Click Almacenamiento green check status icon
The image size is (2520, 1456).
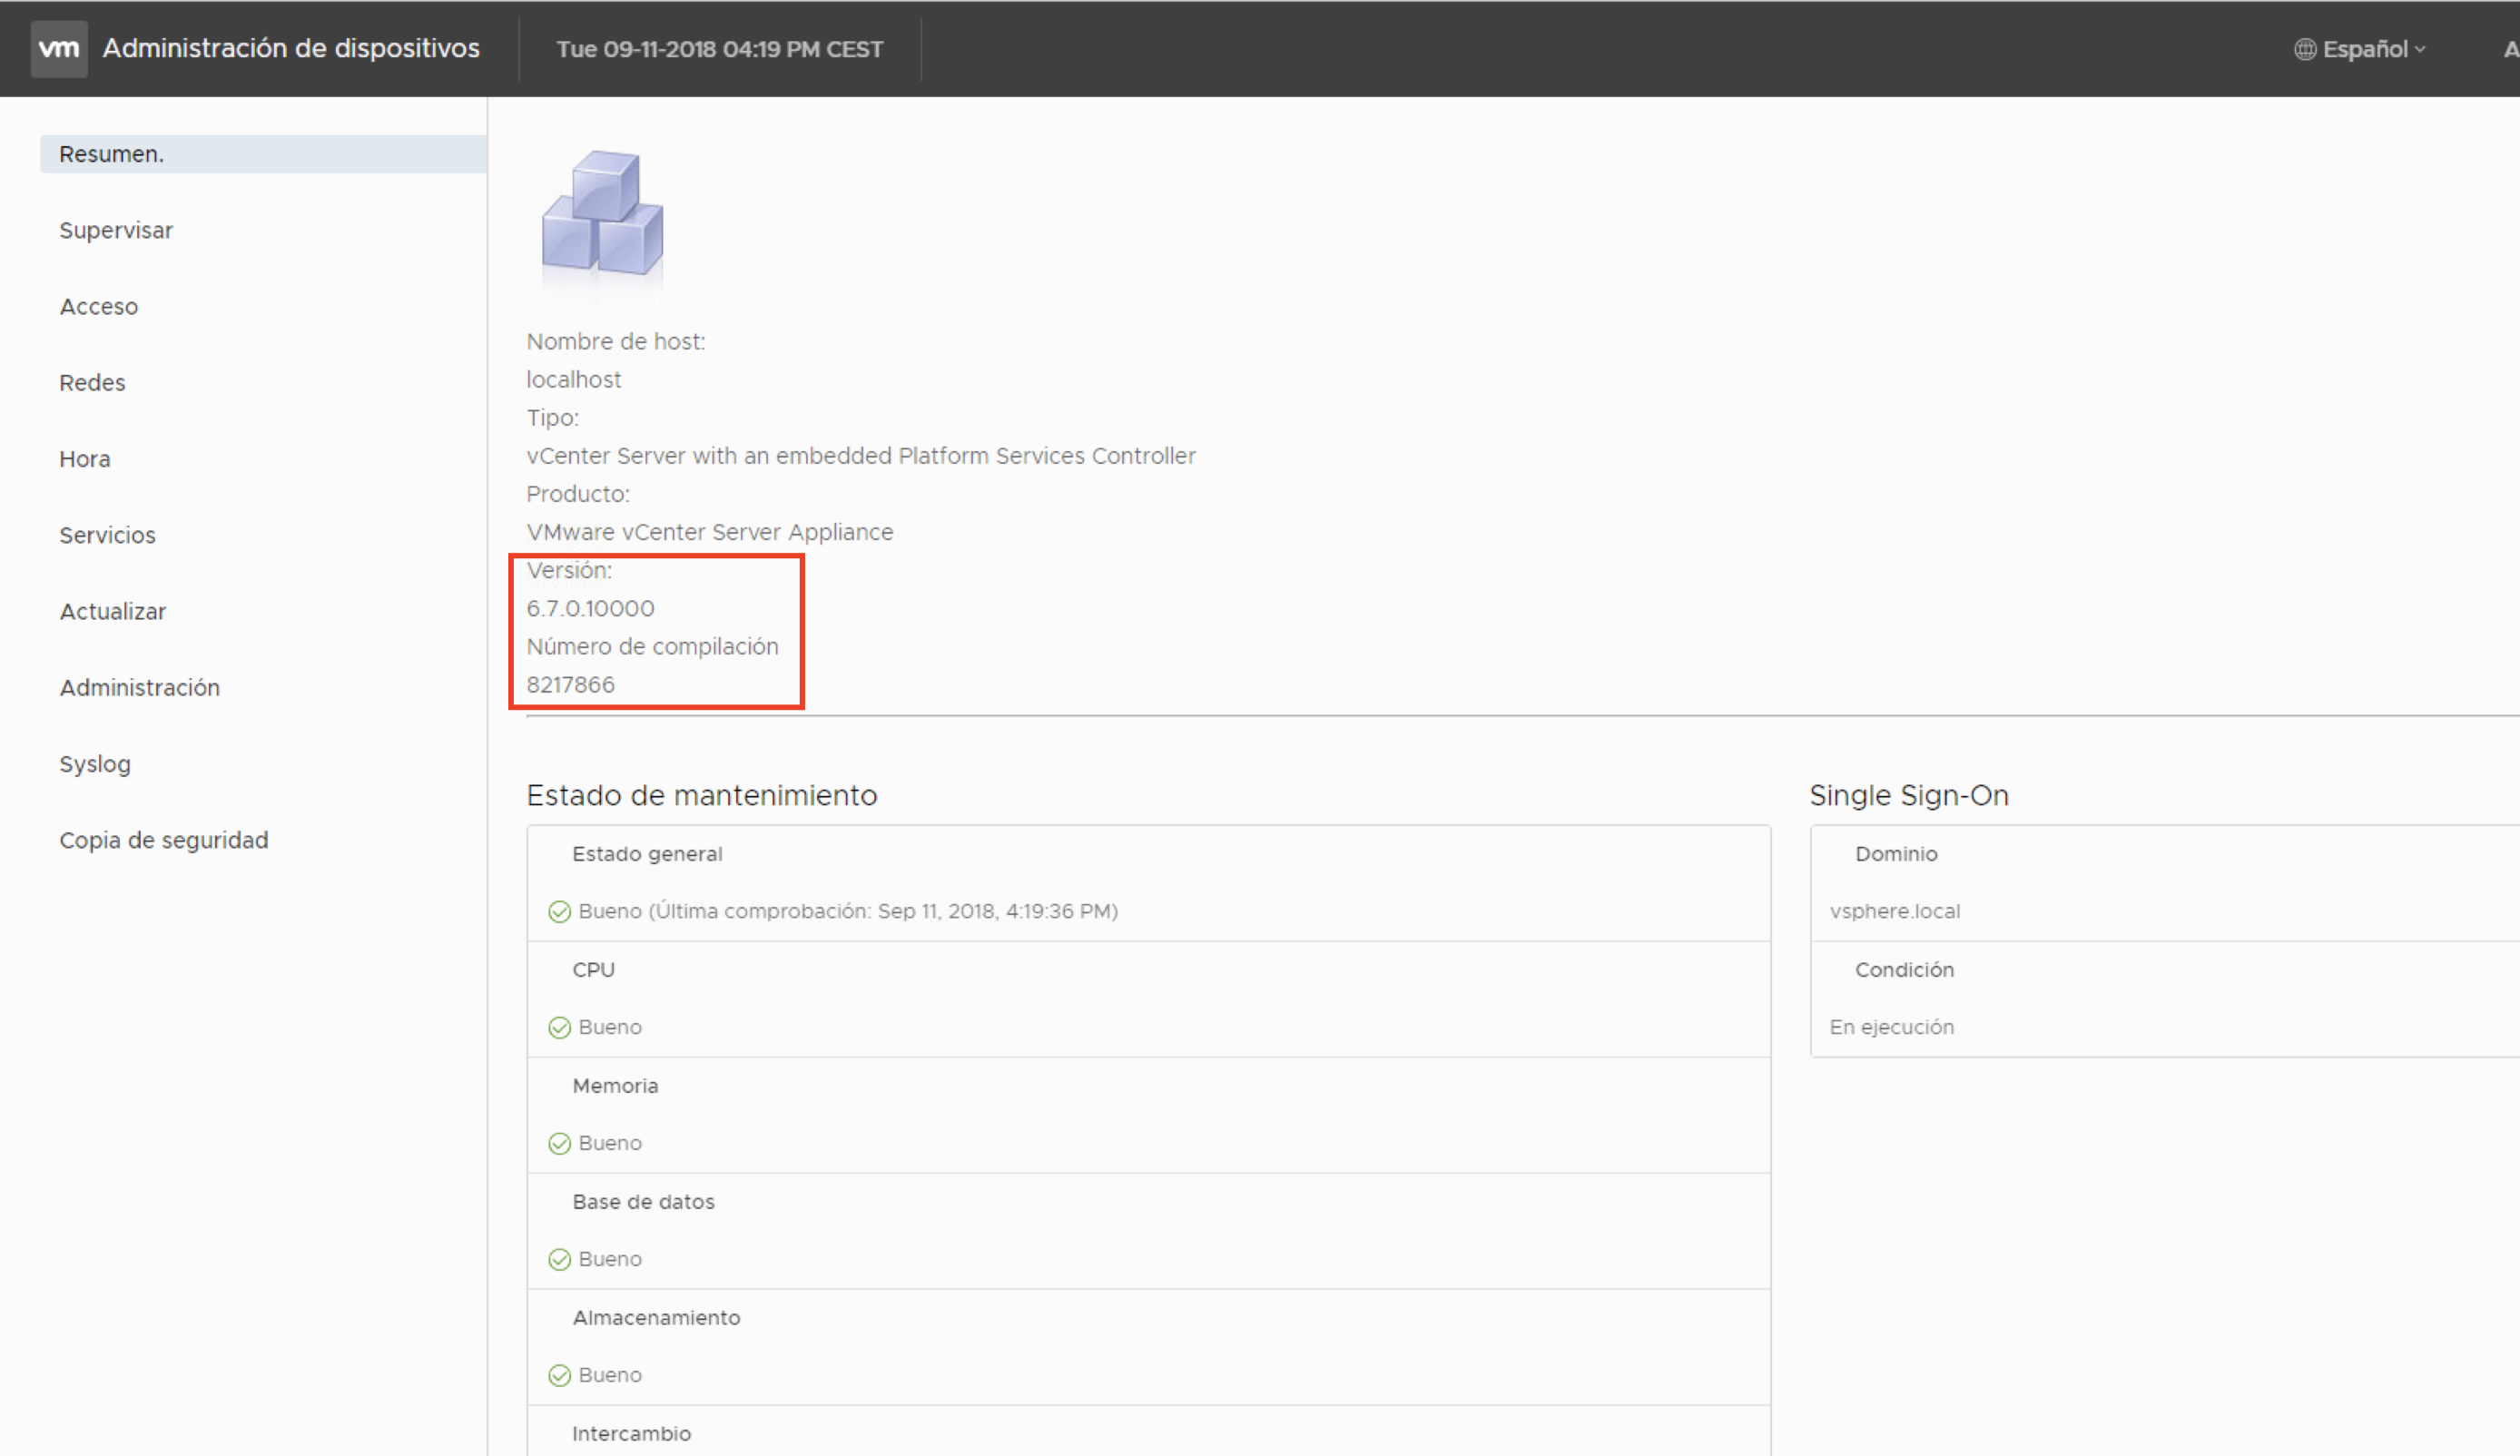[559, 1376]
